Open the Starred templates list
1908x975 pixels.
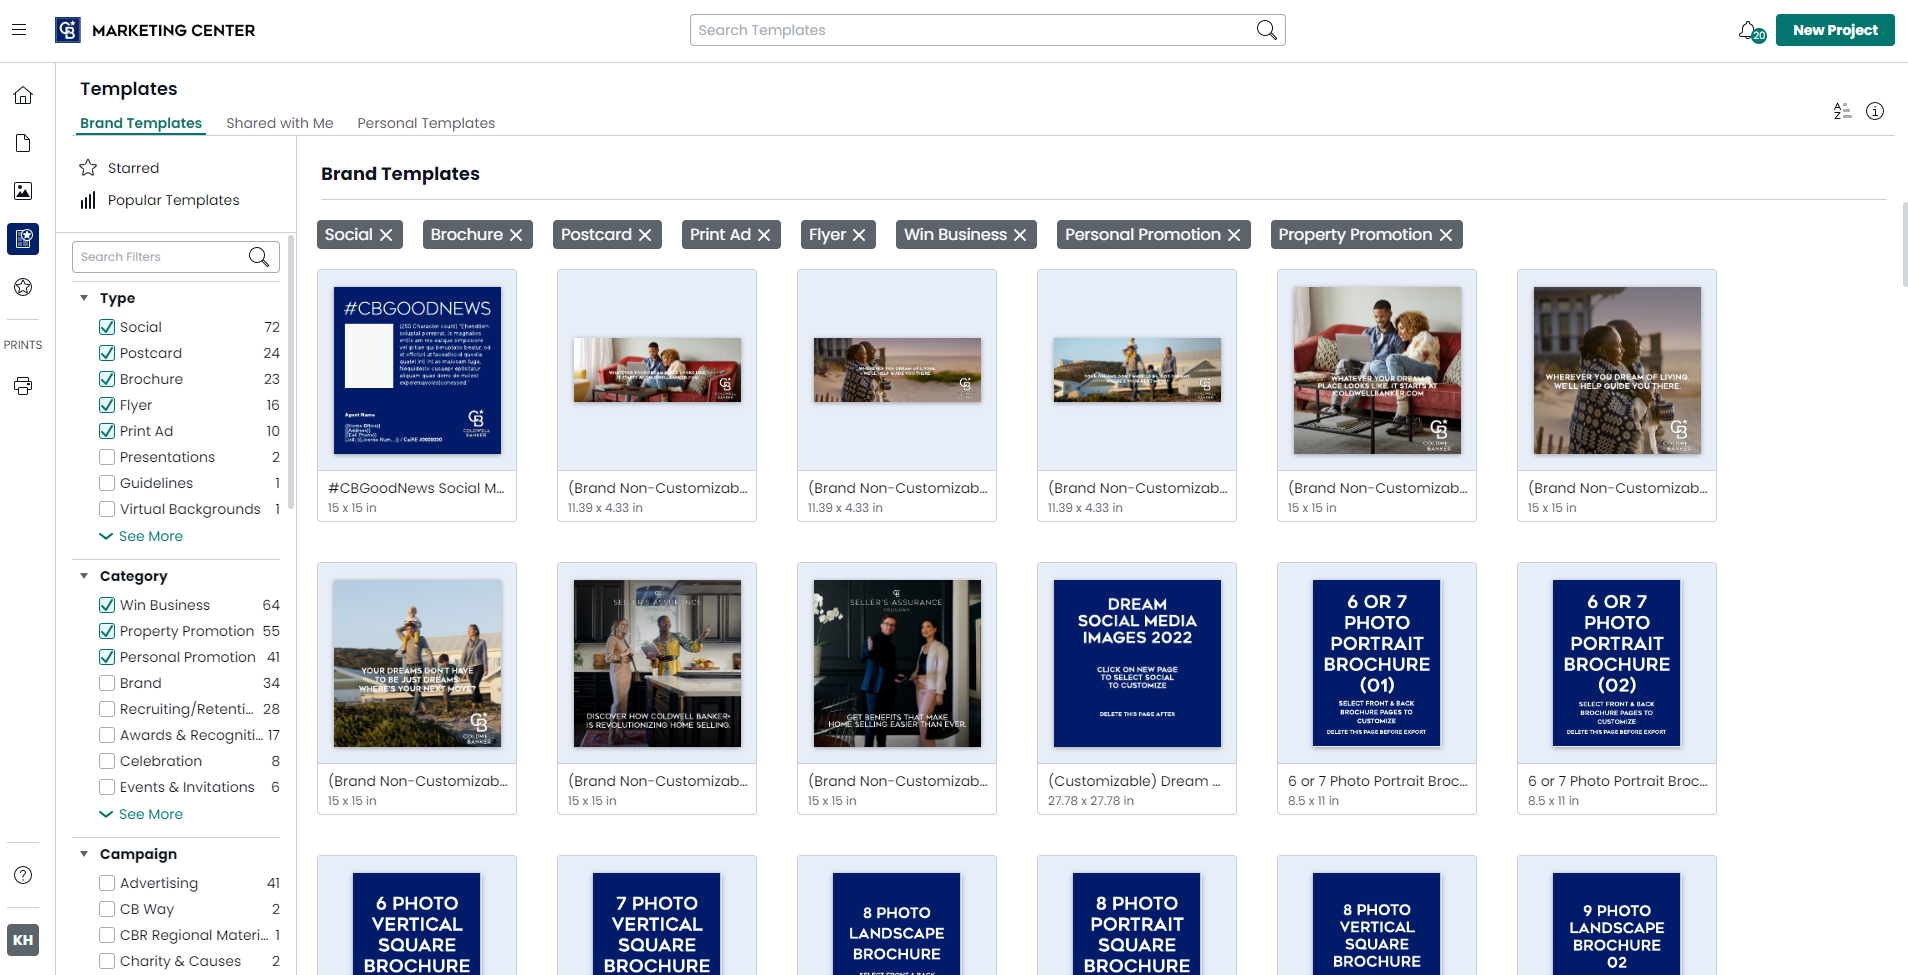(x=133, y=168)
